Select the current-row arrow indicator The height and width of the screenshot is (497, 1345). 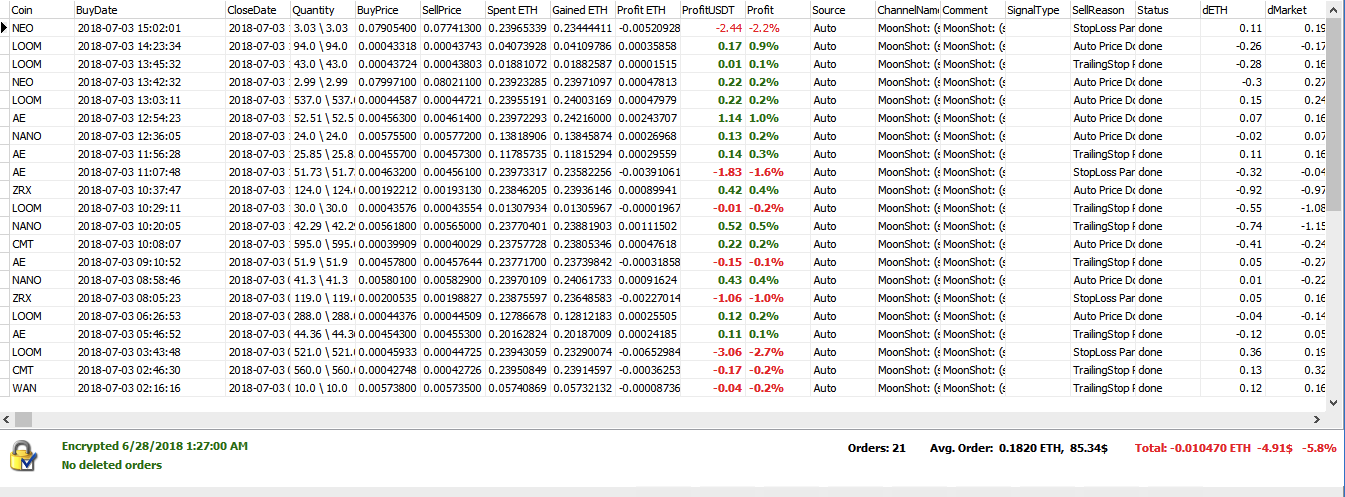4,28
